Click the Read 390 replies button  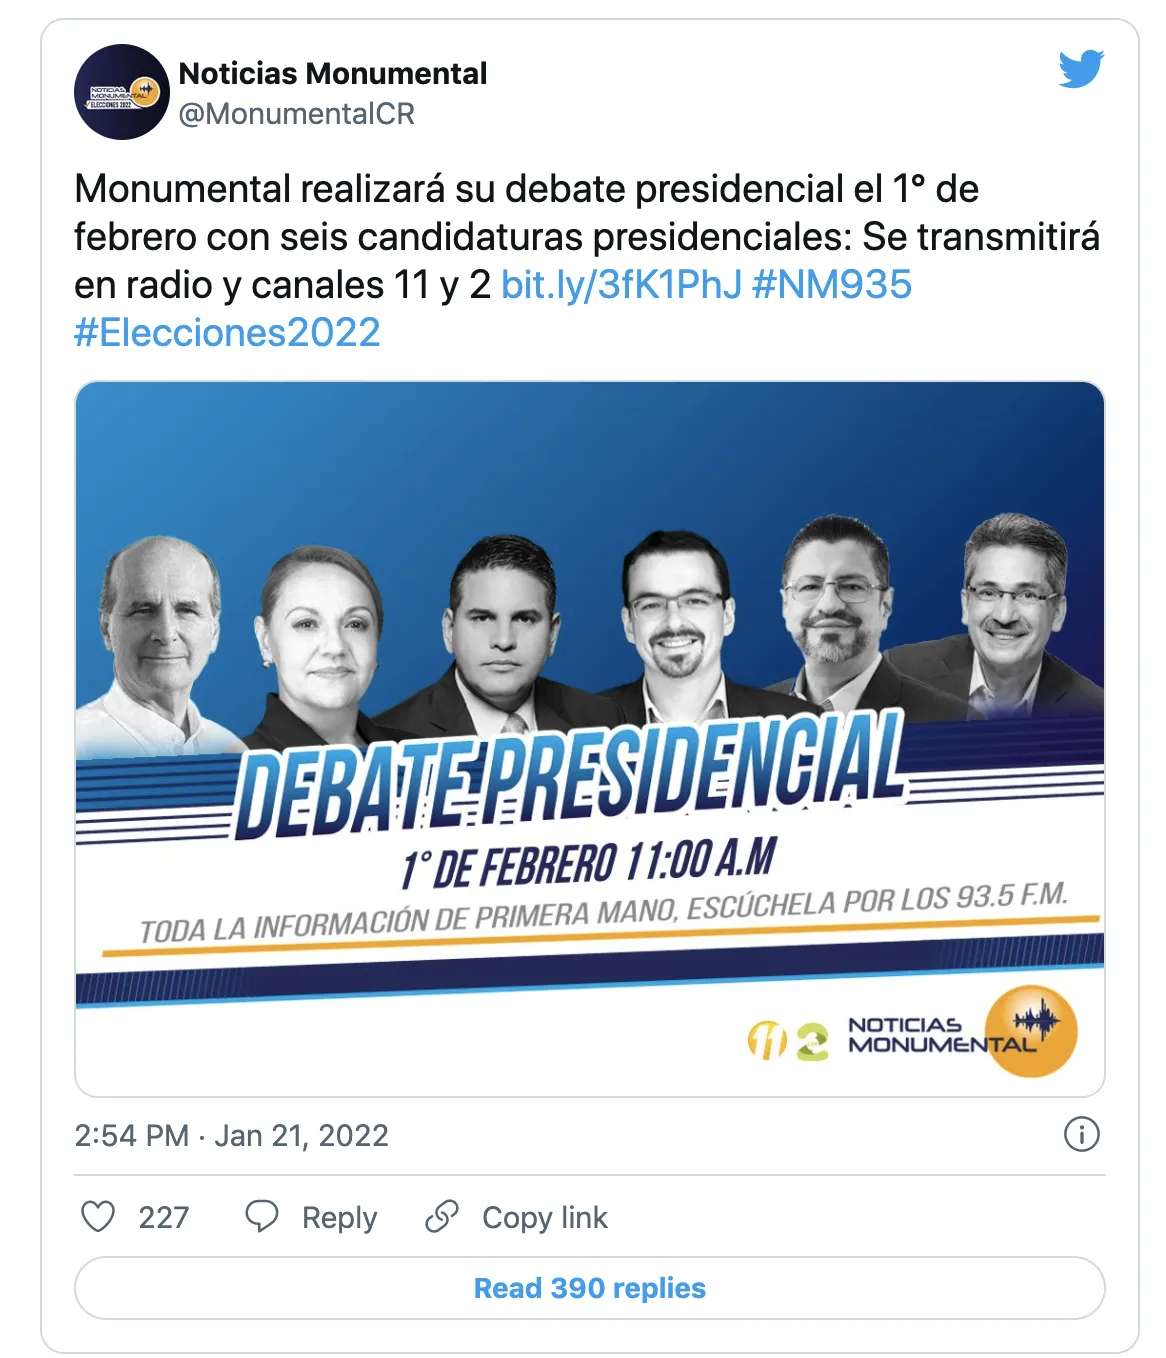[589, 1288]
